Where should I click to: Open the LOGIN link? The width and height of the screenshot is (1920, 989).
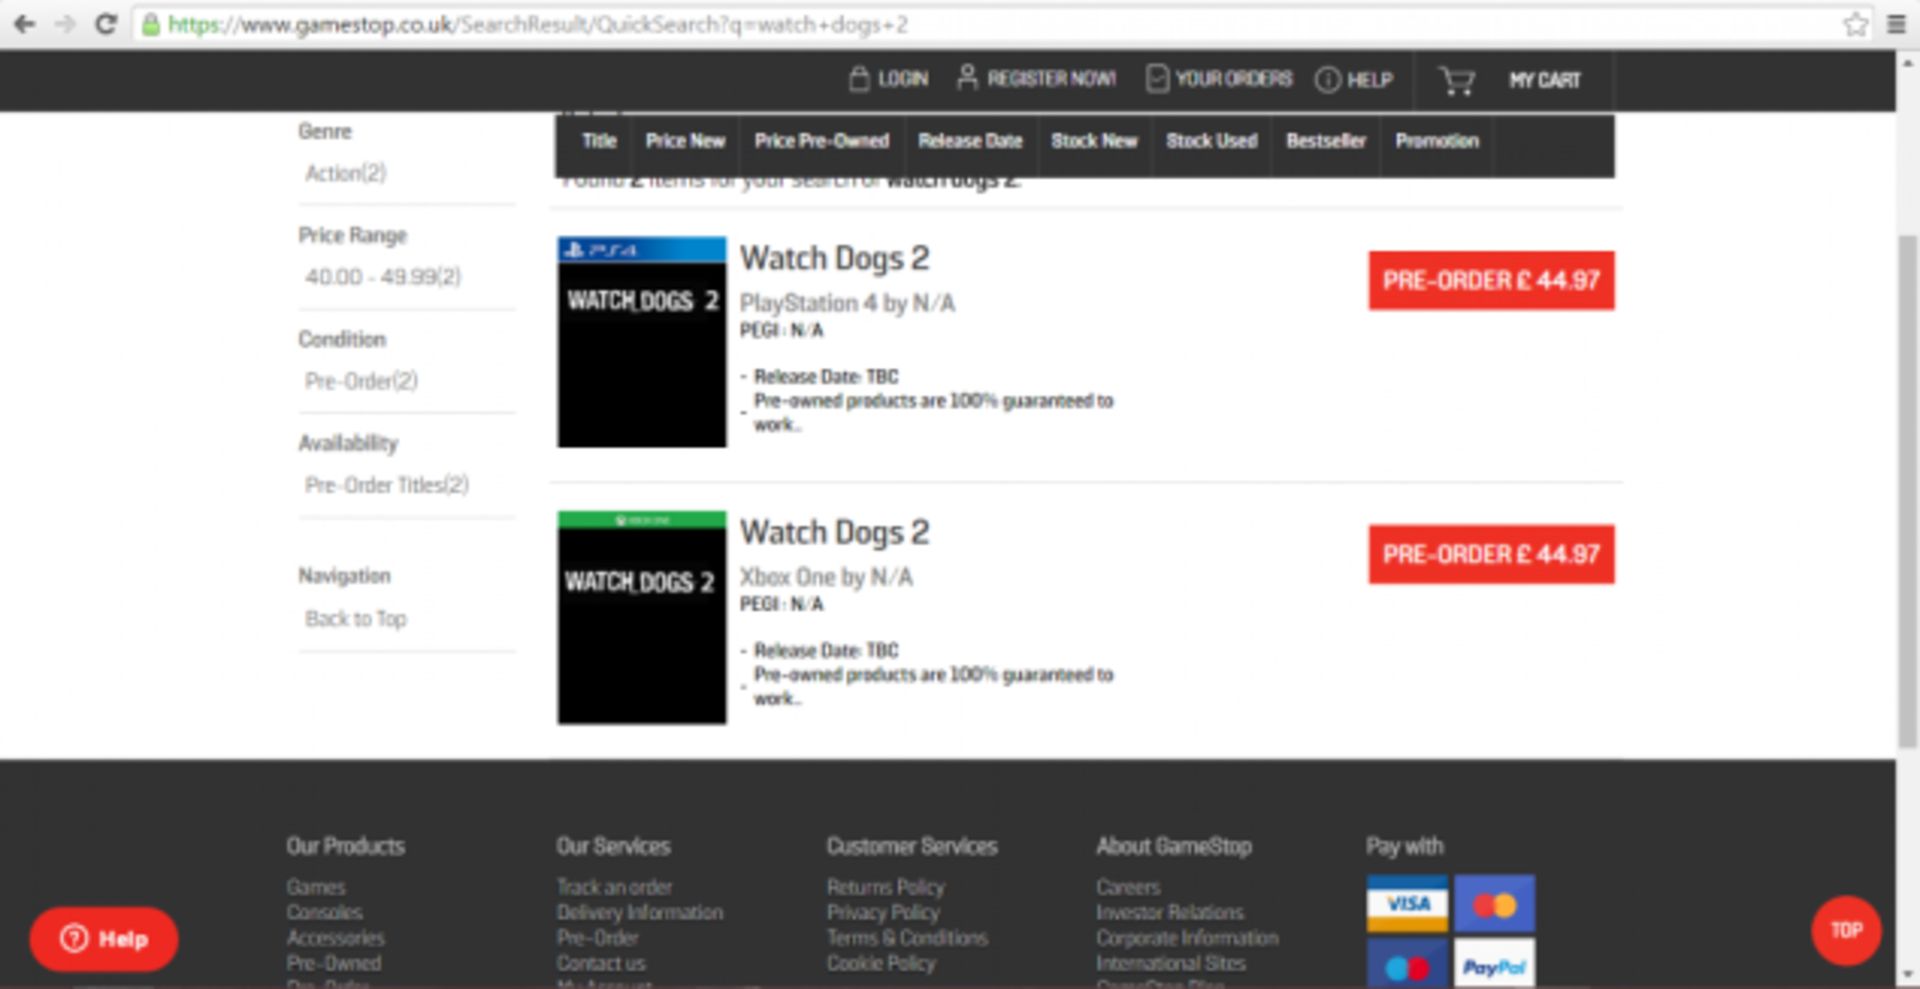[903, 79]
